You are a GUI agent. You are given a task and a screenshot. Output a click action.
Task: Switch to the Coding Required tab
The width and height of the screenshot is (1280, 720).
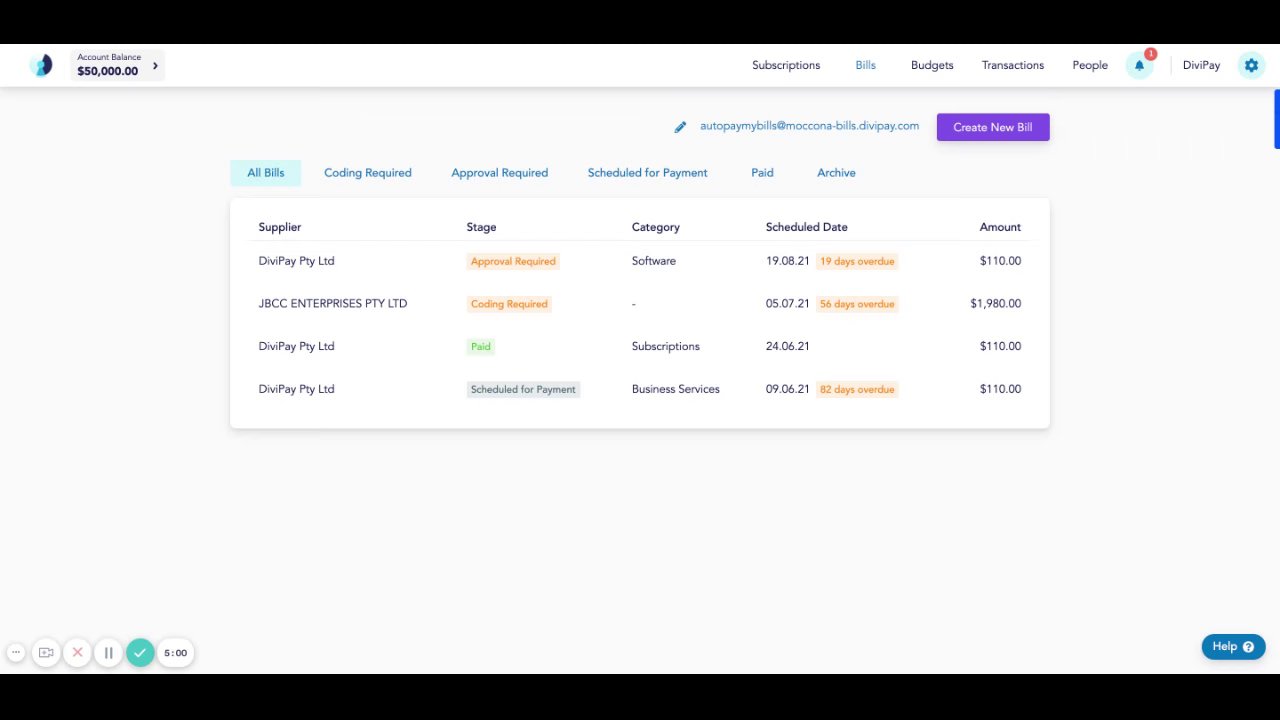[x=368, y=173]
